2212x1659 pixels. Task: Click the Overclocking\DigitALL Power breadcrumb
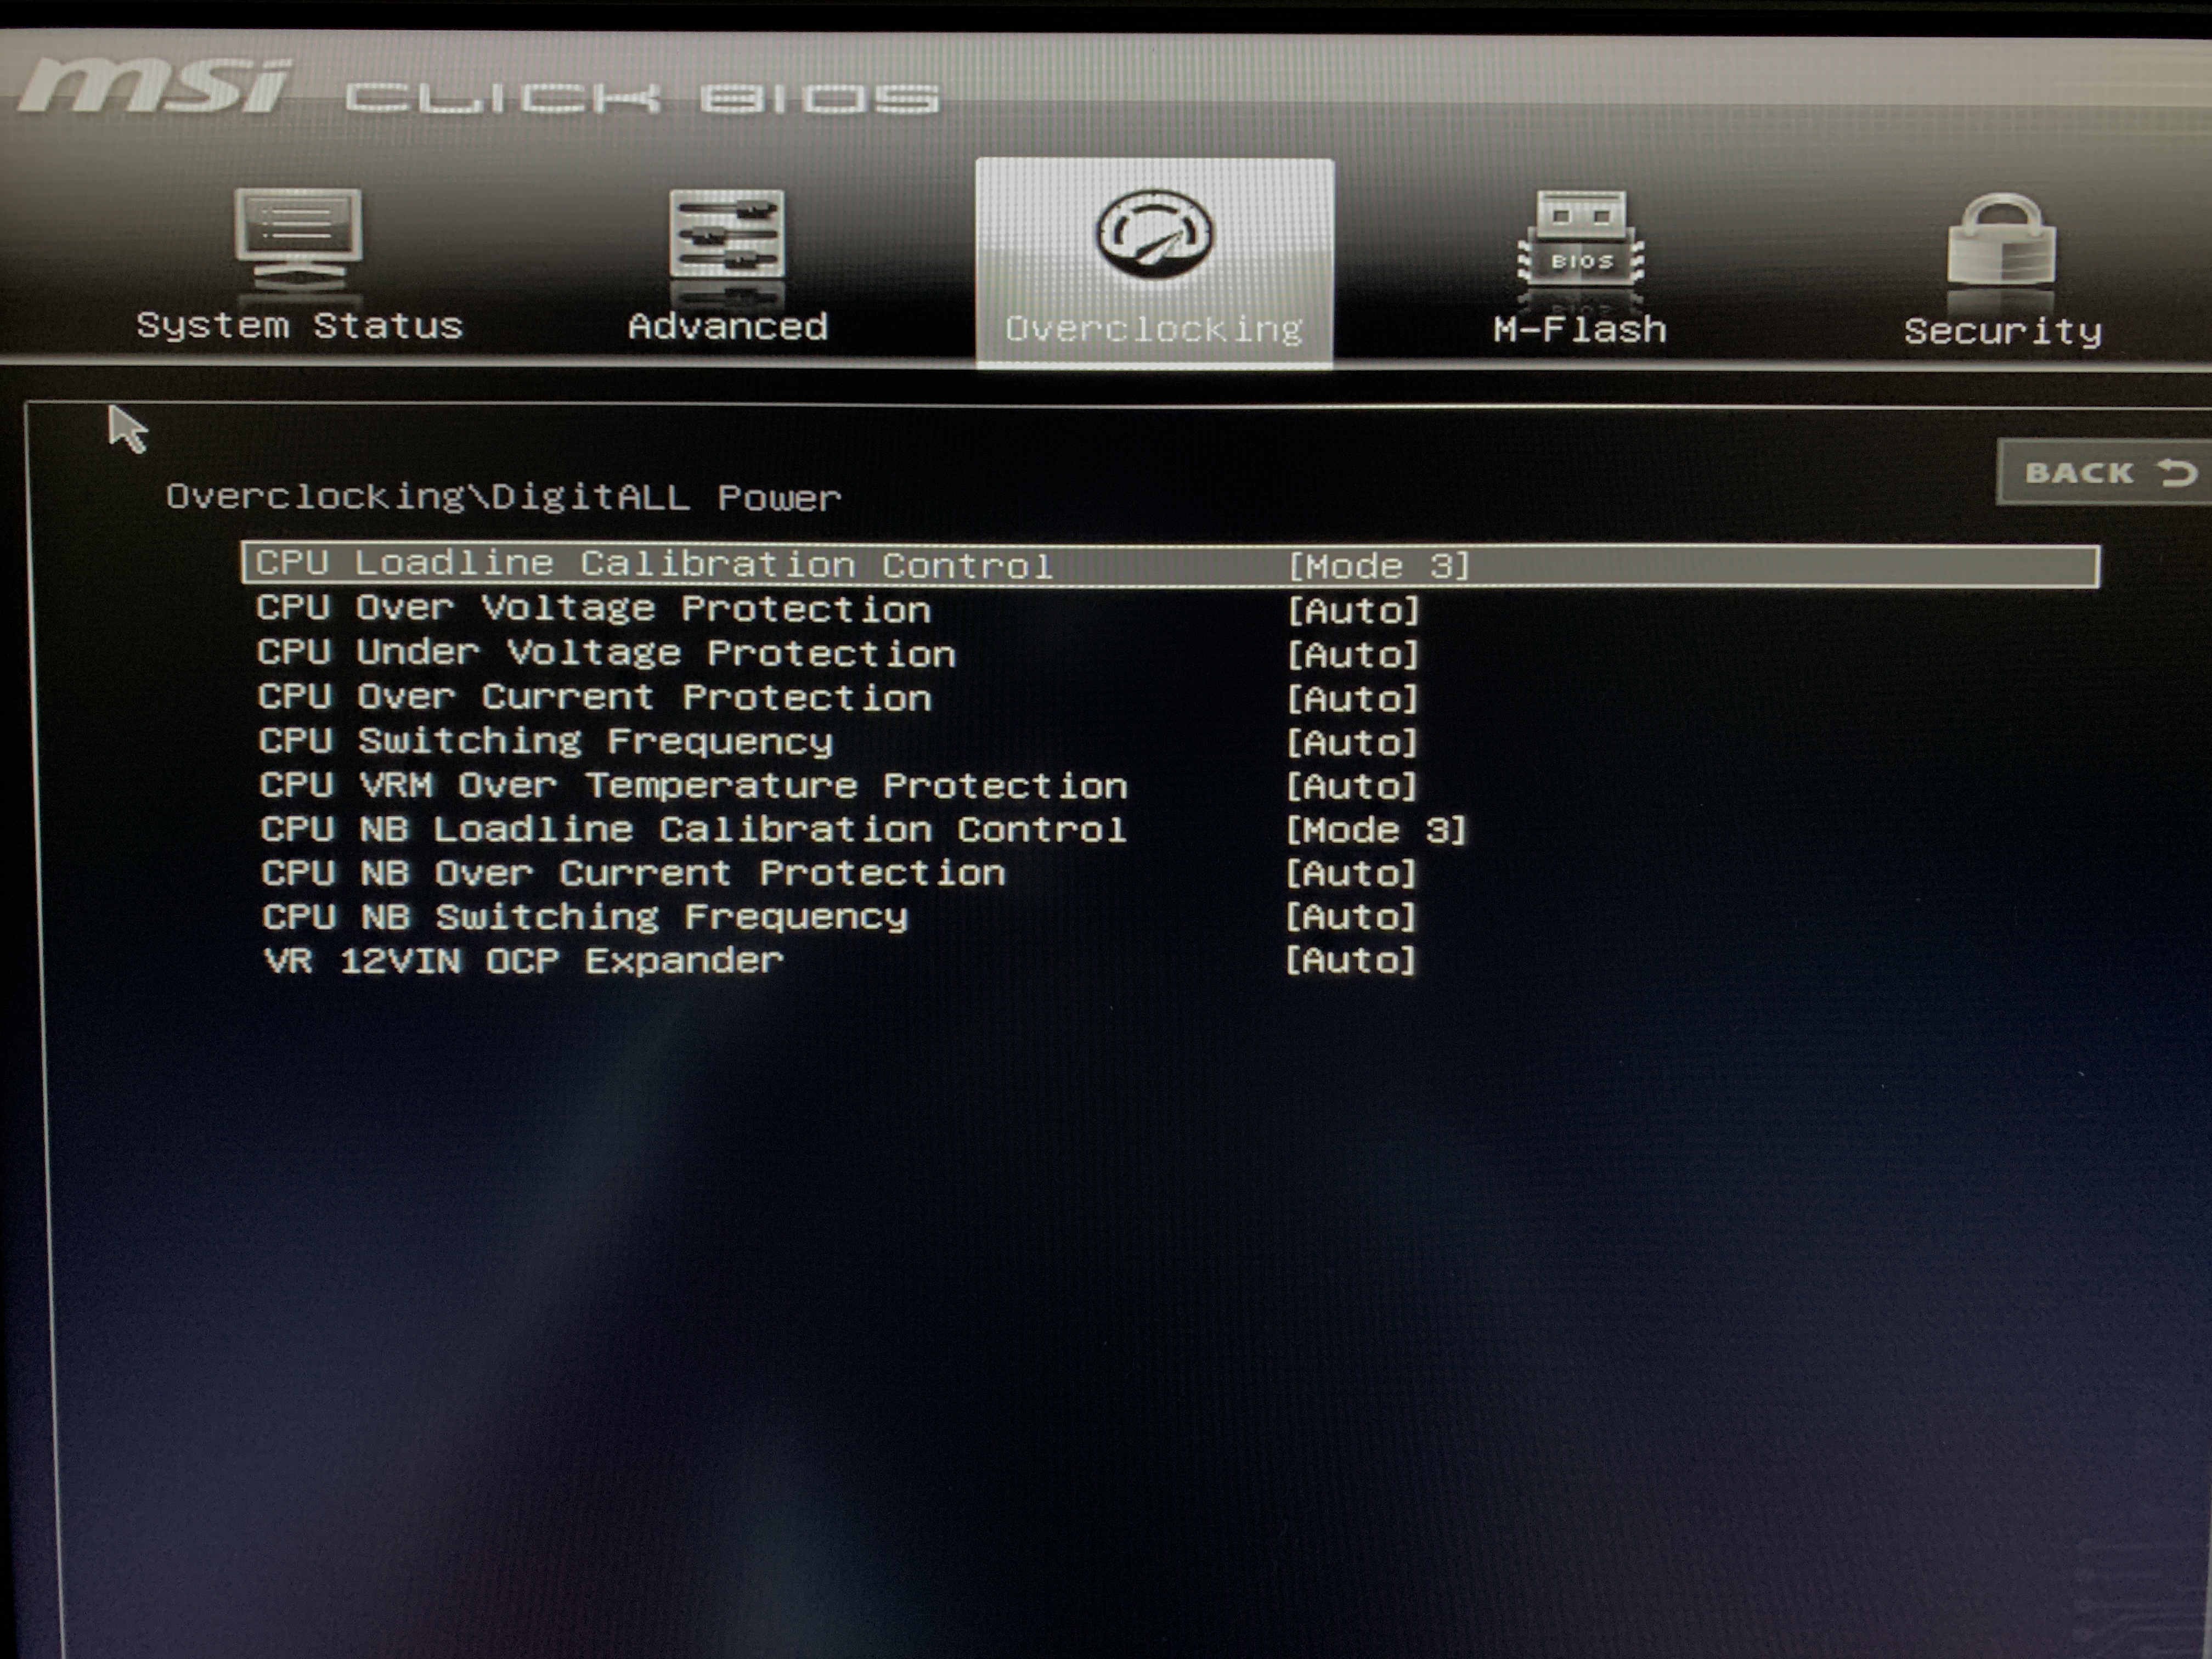pos(503,498)
